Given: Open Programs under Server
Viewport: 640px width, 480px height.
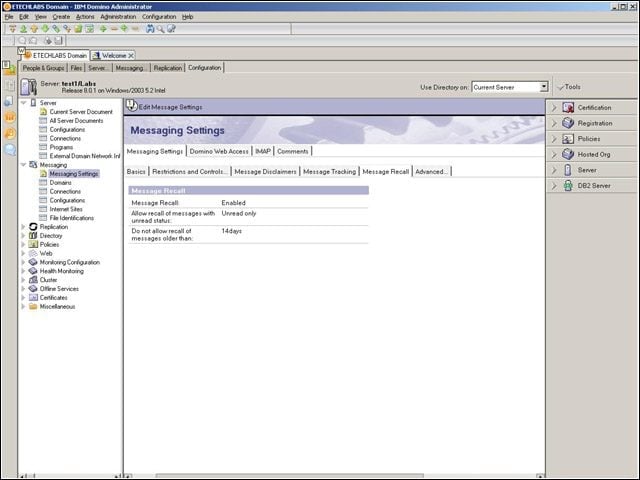Looking at the screenshot, I should pyautogui.click(x=61, y=147).
